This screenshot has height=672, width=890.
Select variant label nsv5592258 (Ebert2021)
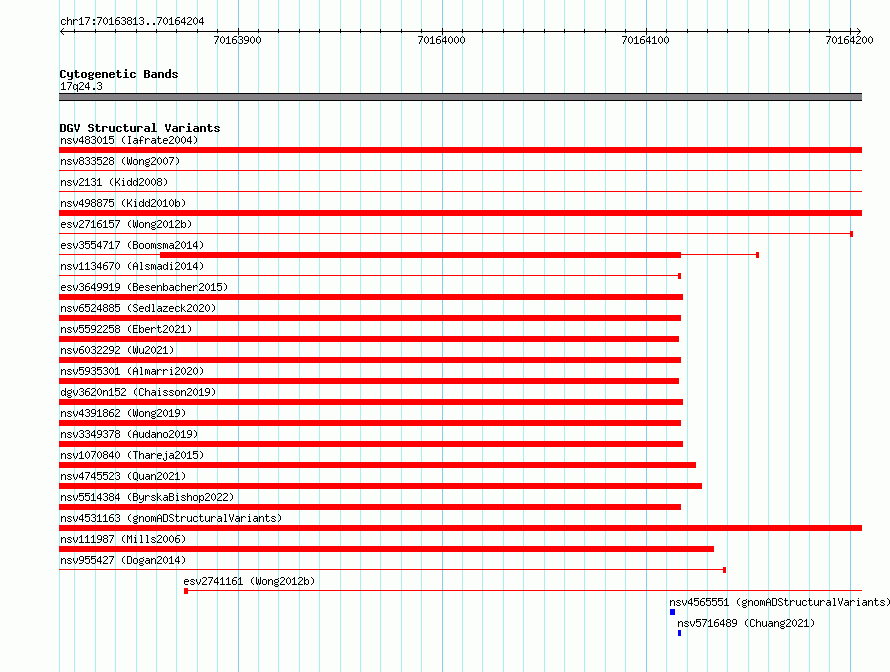coord(126,329)
